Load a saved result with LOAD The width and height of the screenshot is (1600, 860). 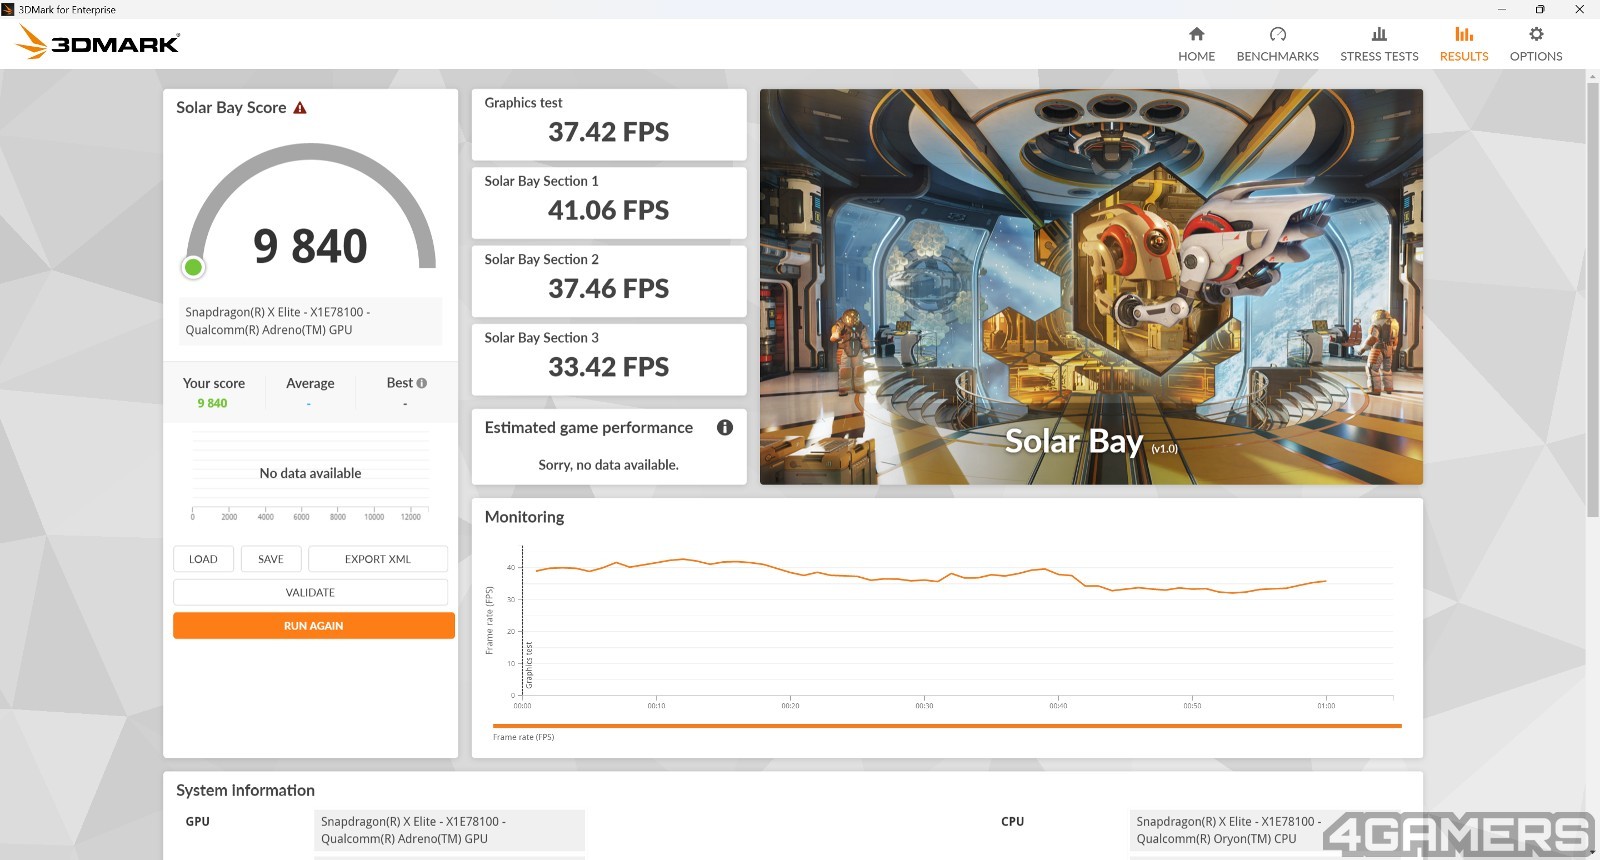[203, 559]
